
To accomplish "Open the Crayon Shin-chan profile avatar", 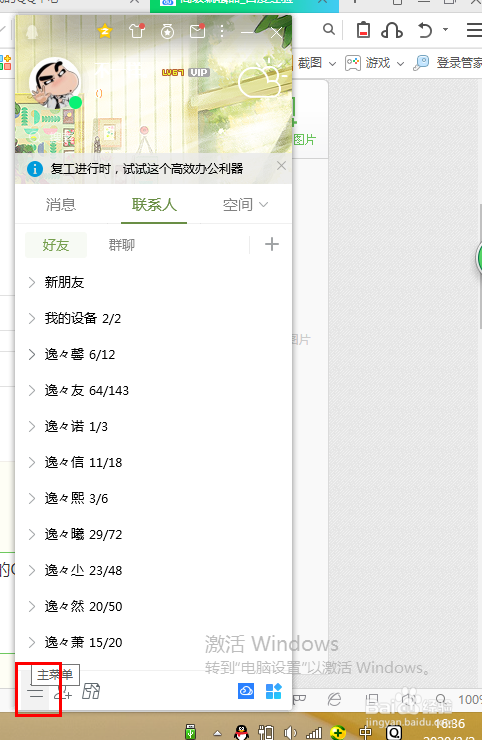I will pos(53,84).
